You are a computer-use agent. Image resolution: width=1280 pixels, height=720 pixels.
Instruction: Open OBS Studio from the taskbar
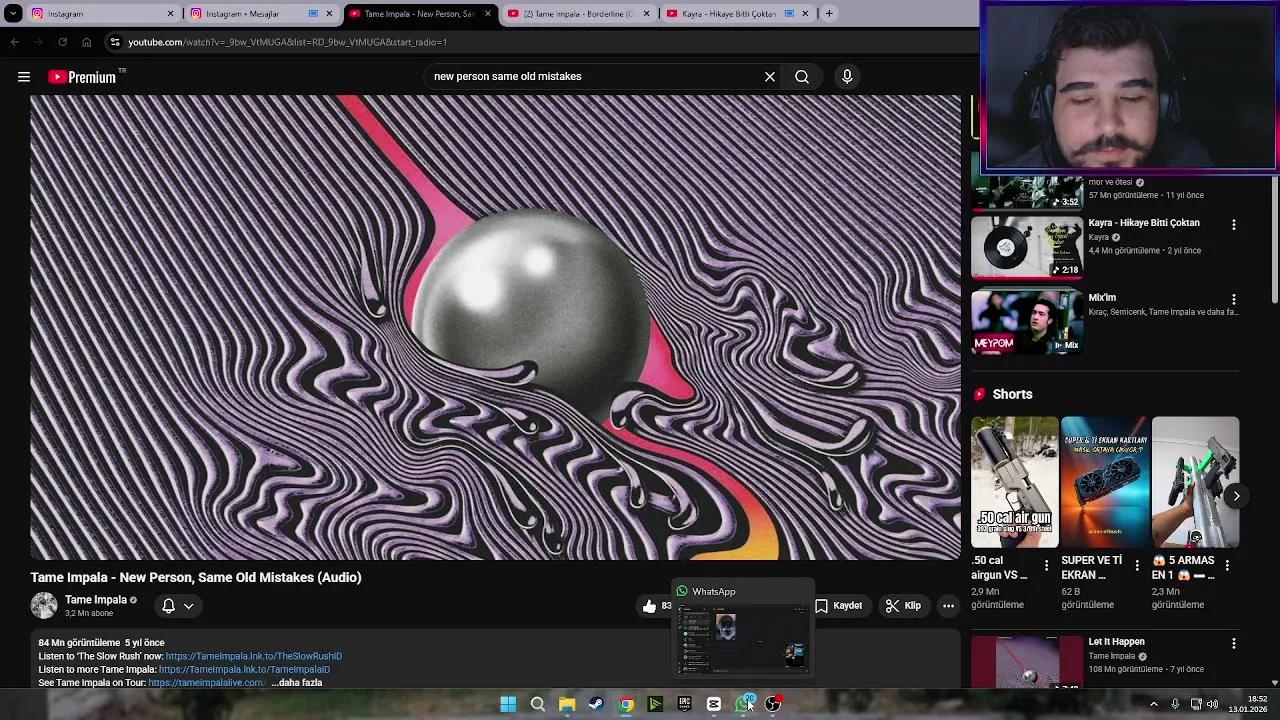773,704
